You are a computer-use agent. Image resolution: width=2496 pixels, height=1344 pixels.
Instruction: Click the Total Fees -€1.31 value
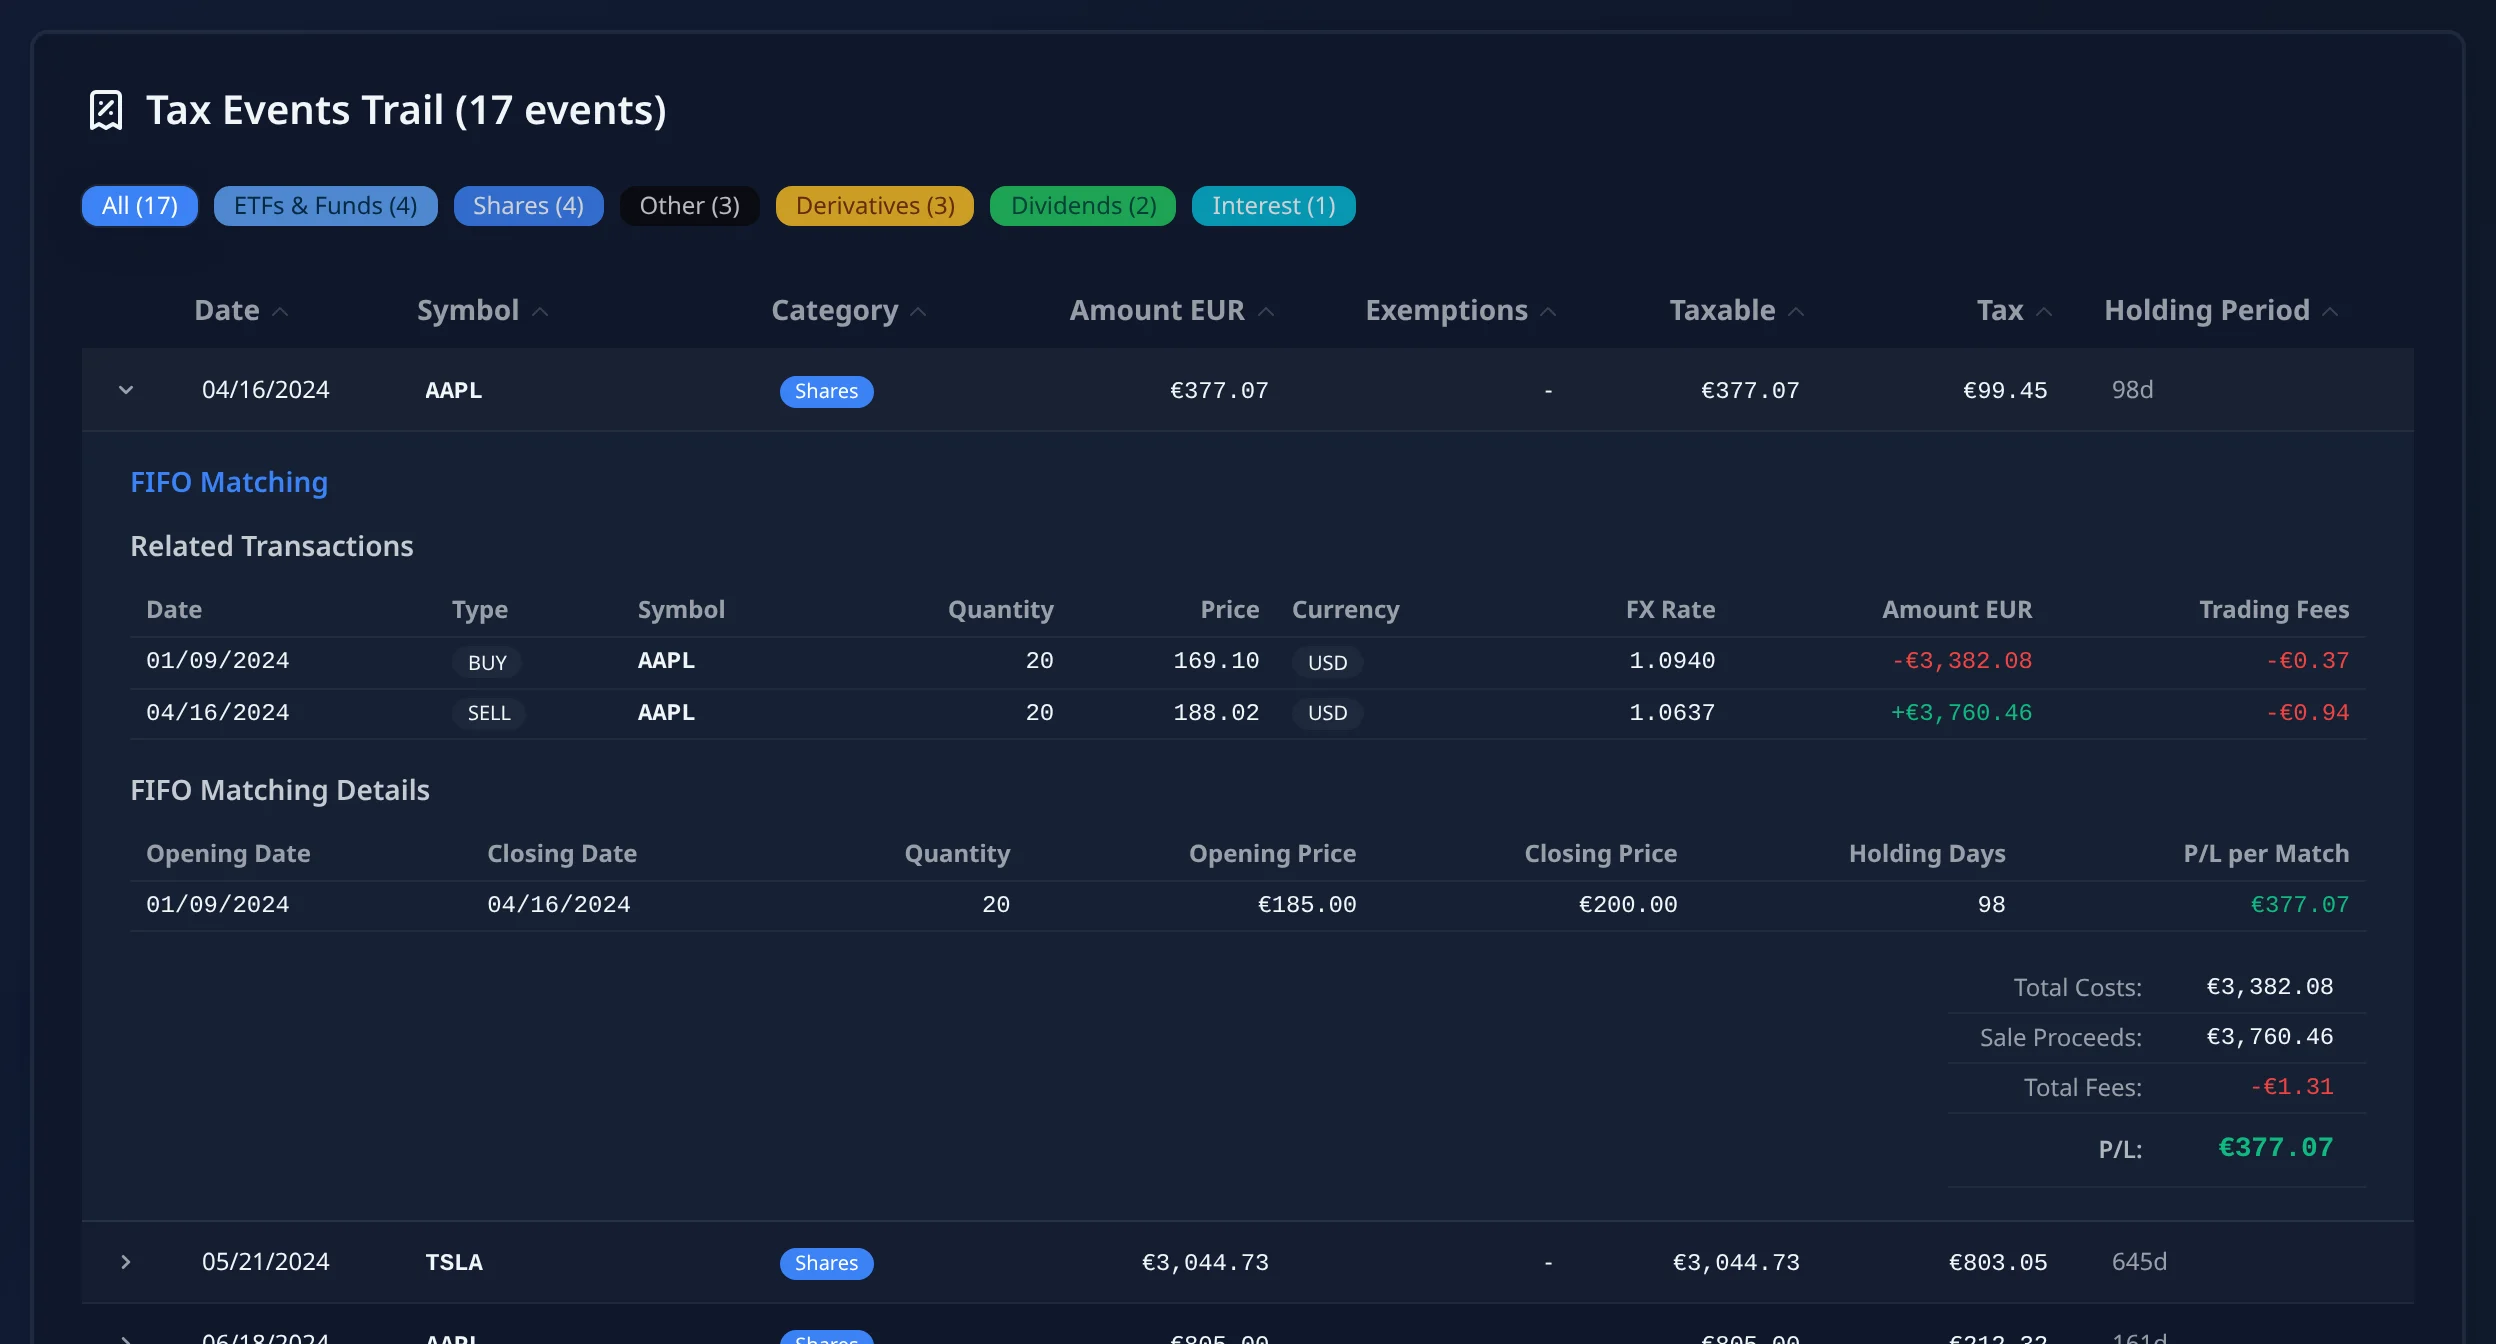[x=2291, y=1087]
